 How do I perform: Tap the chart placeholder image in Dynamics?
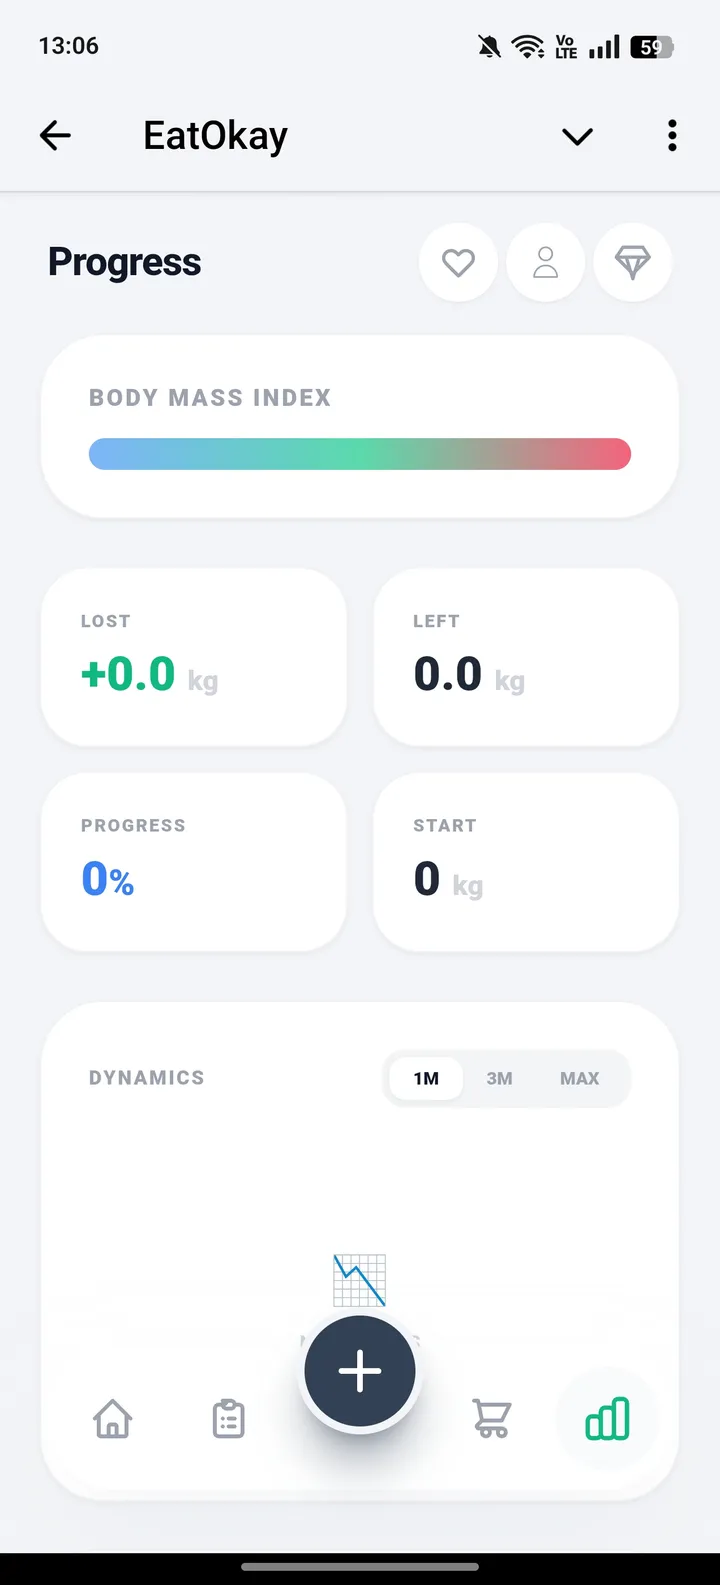click(359, 1279)
